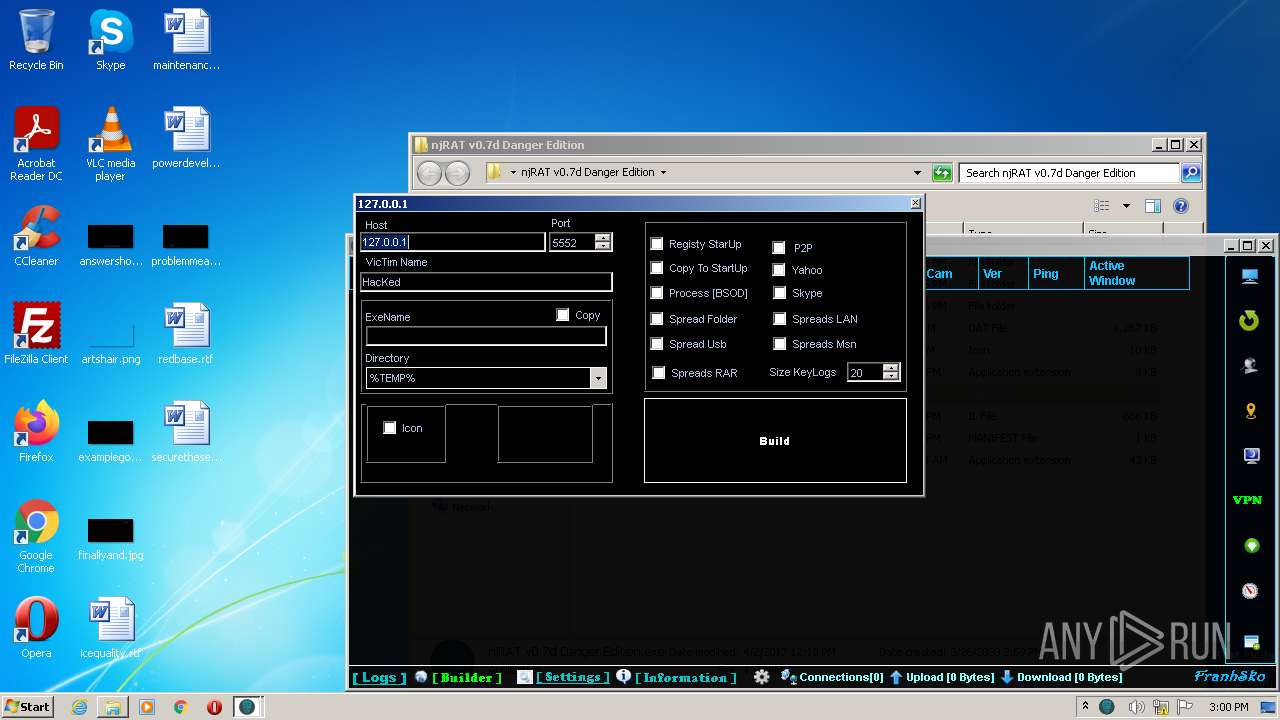
Task: Check the Spread Usb option
Action: point(657,344)
